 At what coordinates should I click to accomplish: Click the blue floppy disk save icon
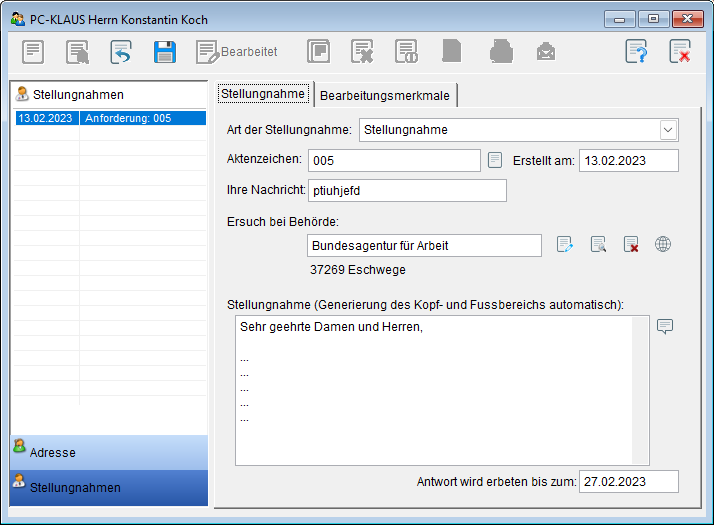pos(165,52)
